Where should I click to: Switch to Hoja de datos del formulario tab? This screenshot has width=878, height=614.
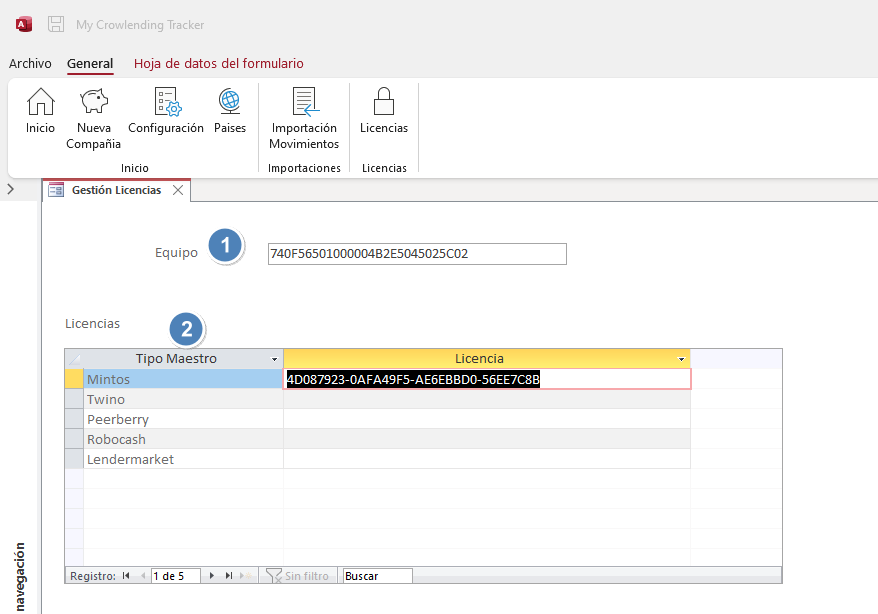(x=218, y=63)
